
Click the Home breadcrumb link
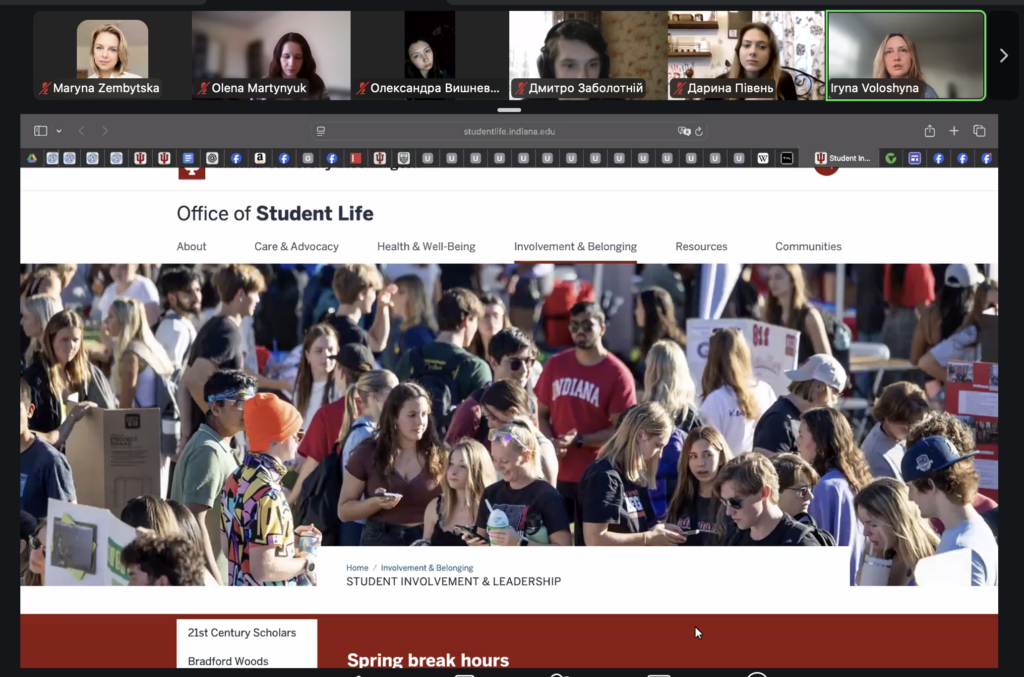click(357, 568)
